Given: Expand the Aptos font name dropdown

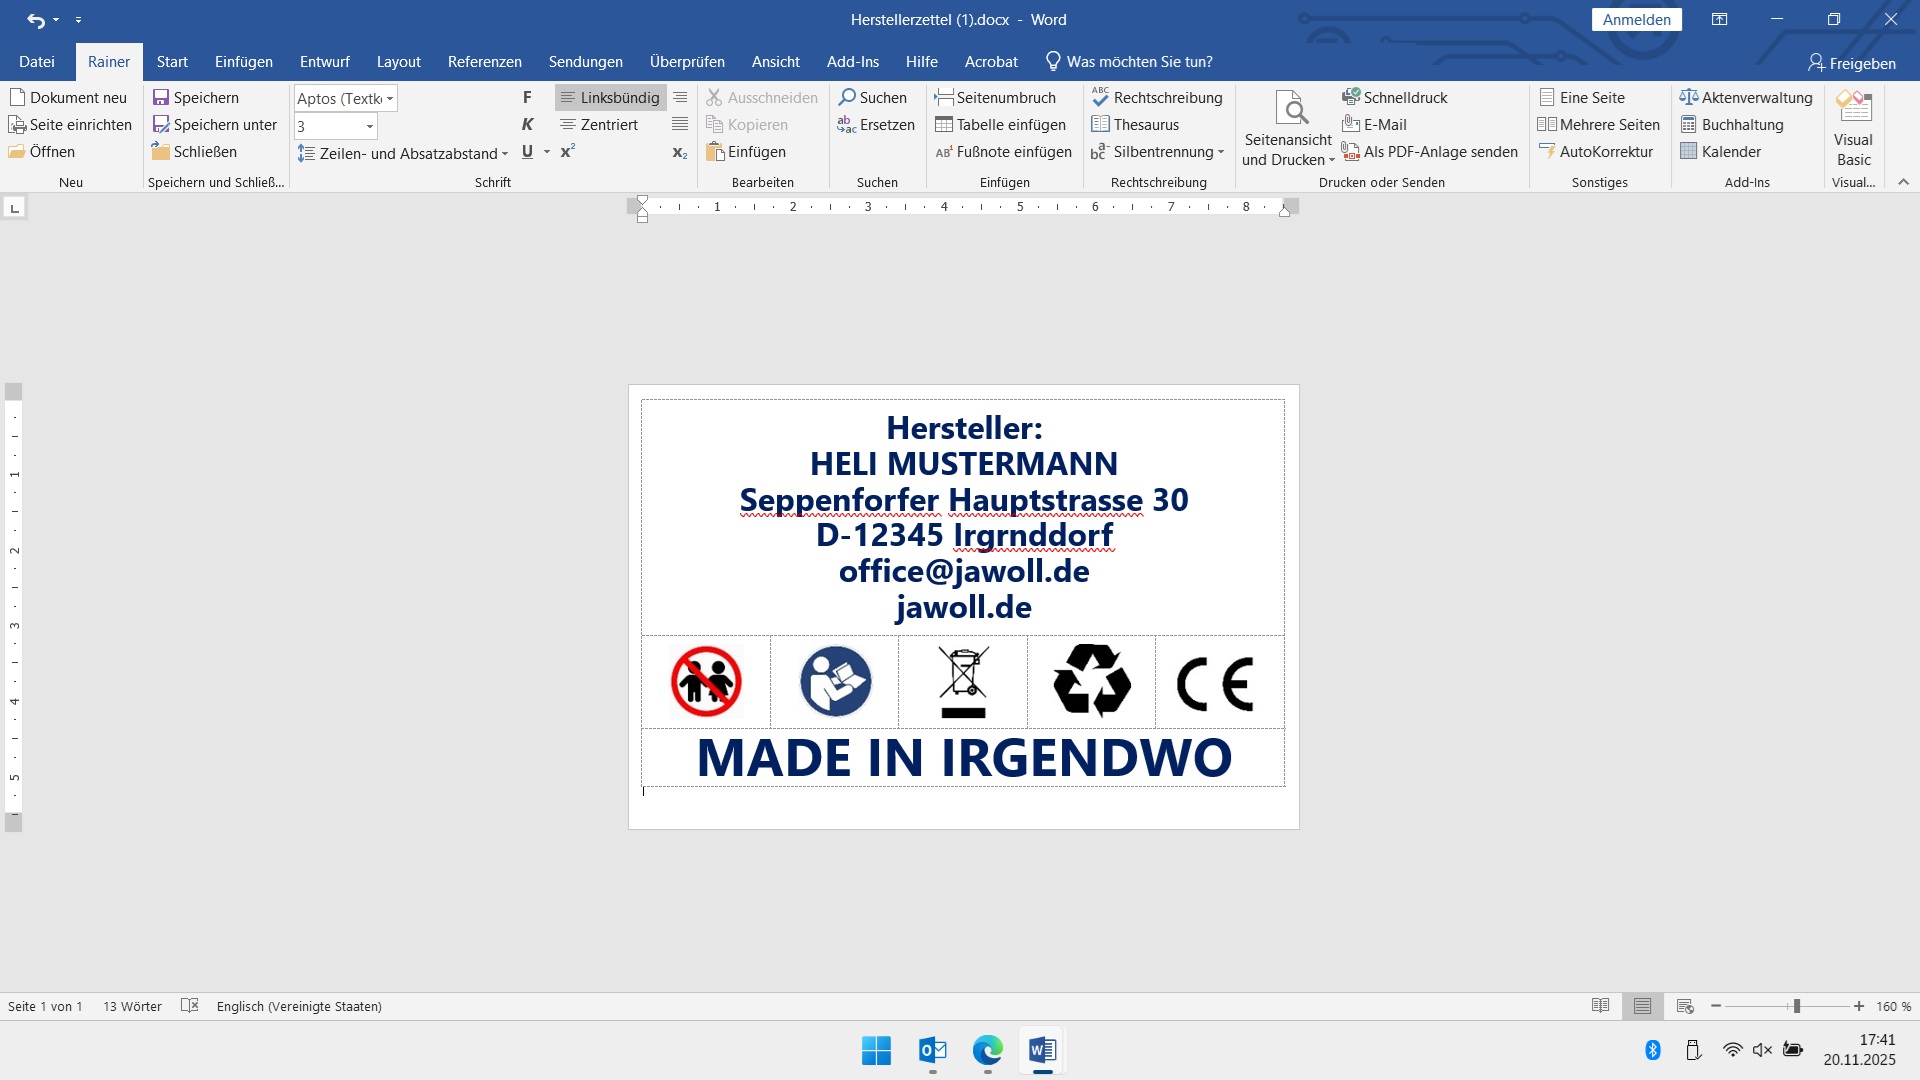Looking at the screenshot, I should [x=390, y=98].
